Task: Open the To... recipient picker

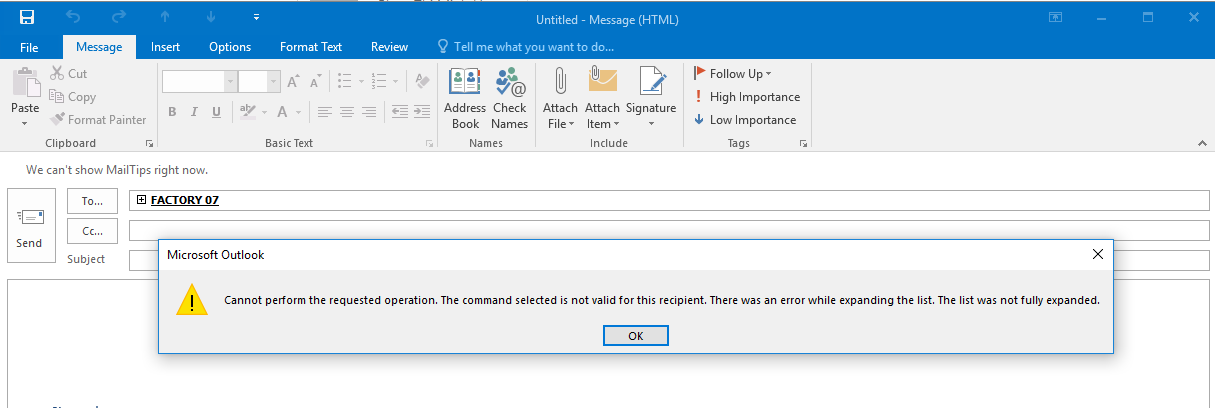Action: point(92,201)
